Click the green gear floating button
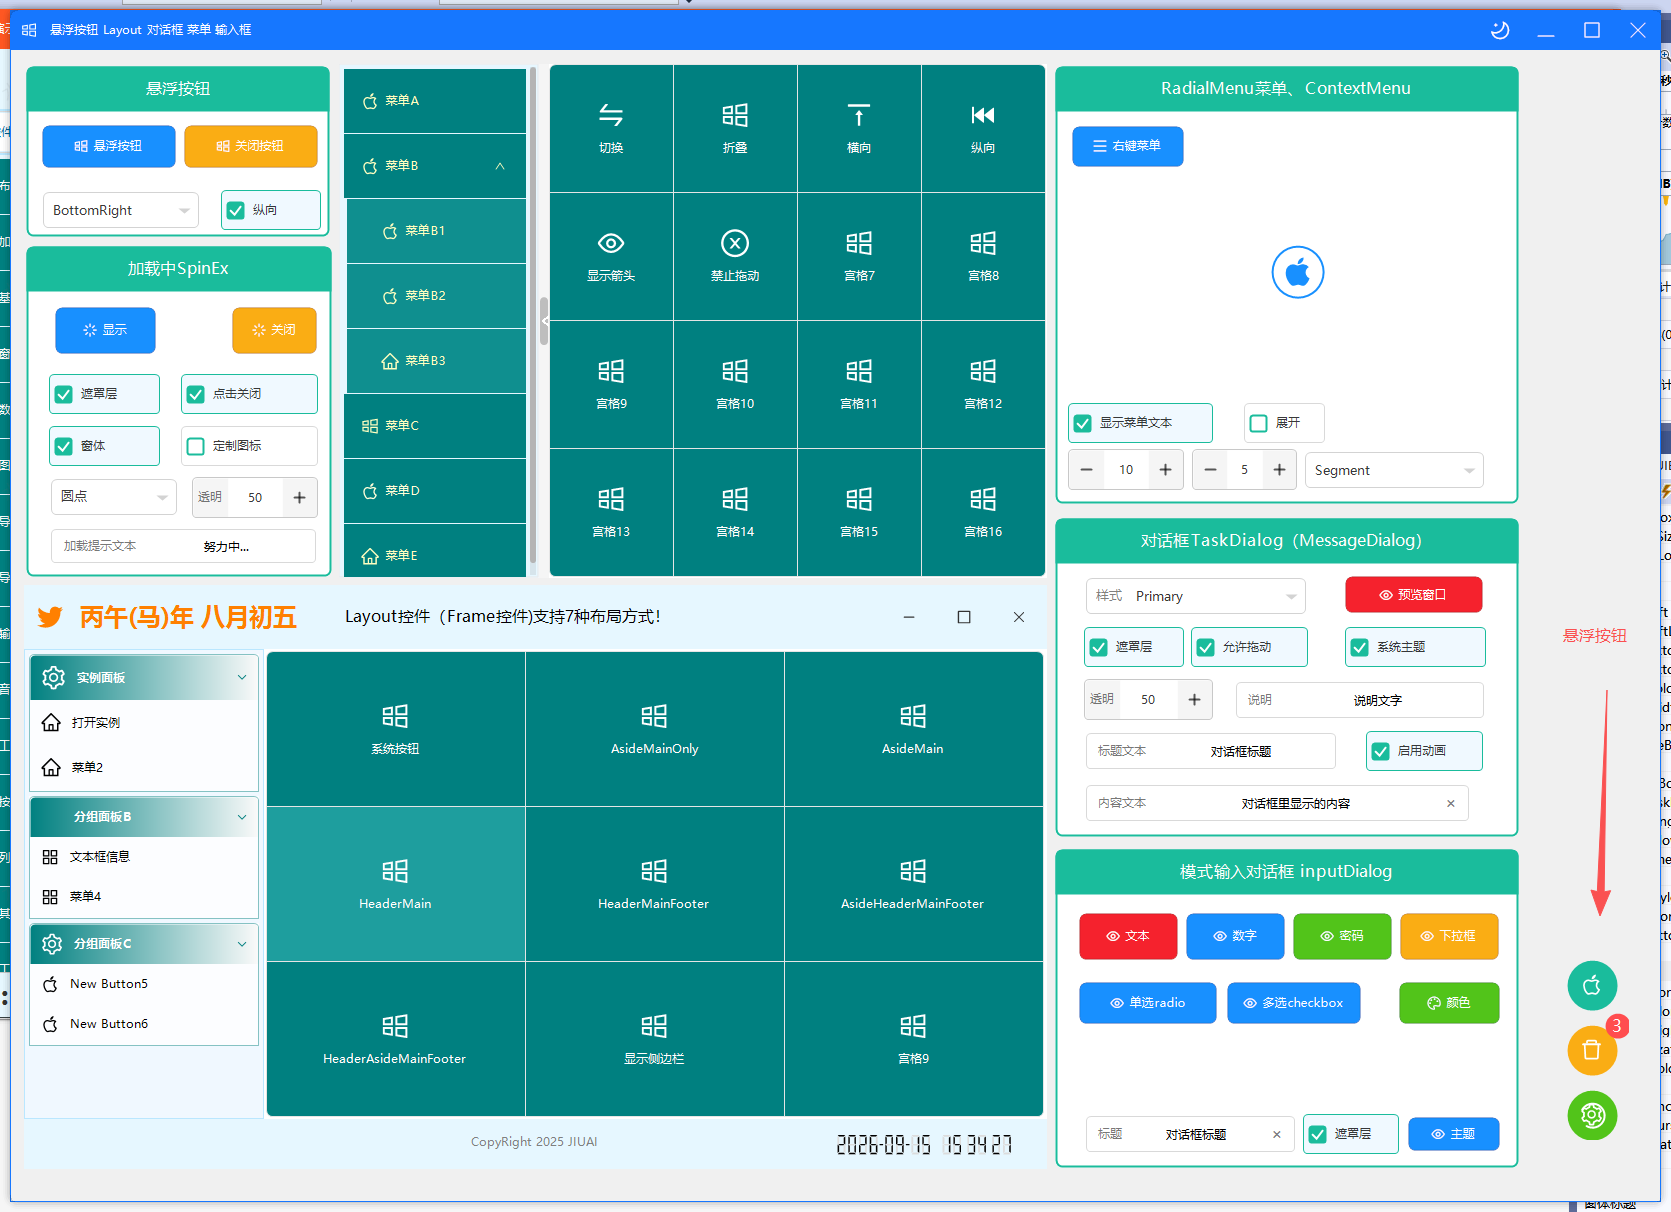The width and height of the screenshot is (1671, 1212). 1592,1115
